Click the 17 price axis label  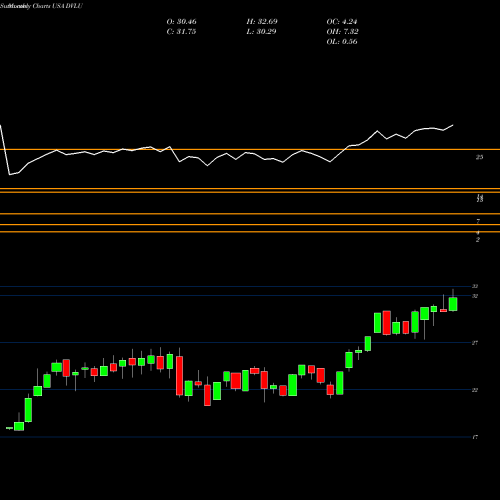tap(475, 437)
